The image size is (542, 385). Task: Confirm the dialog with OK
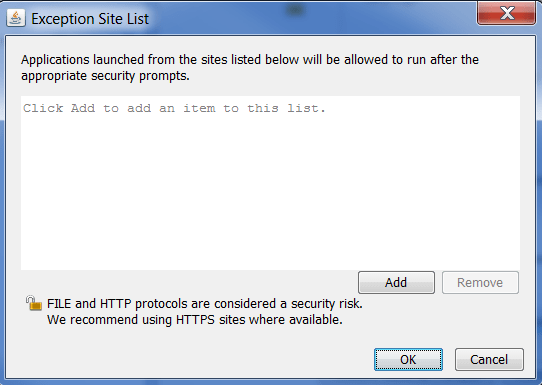tap(408, 359)
